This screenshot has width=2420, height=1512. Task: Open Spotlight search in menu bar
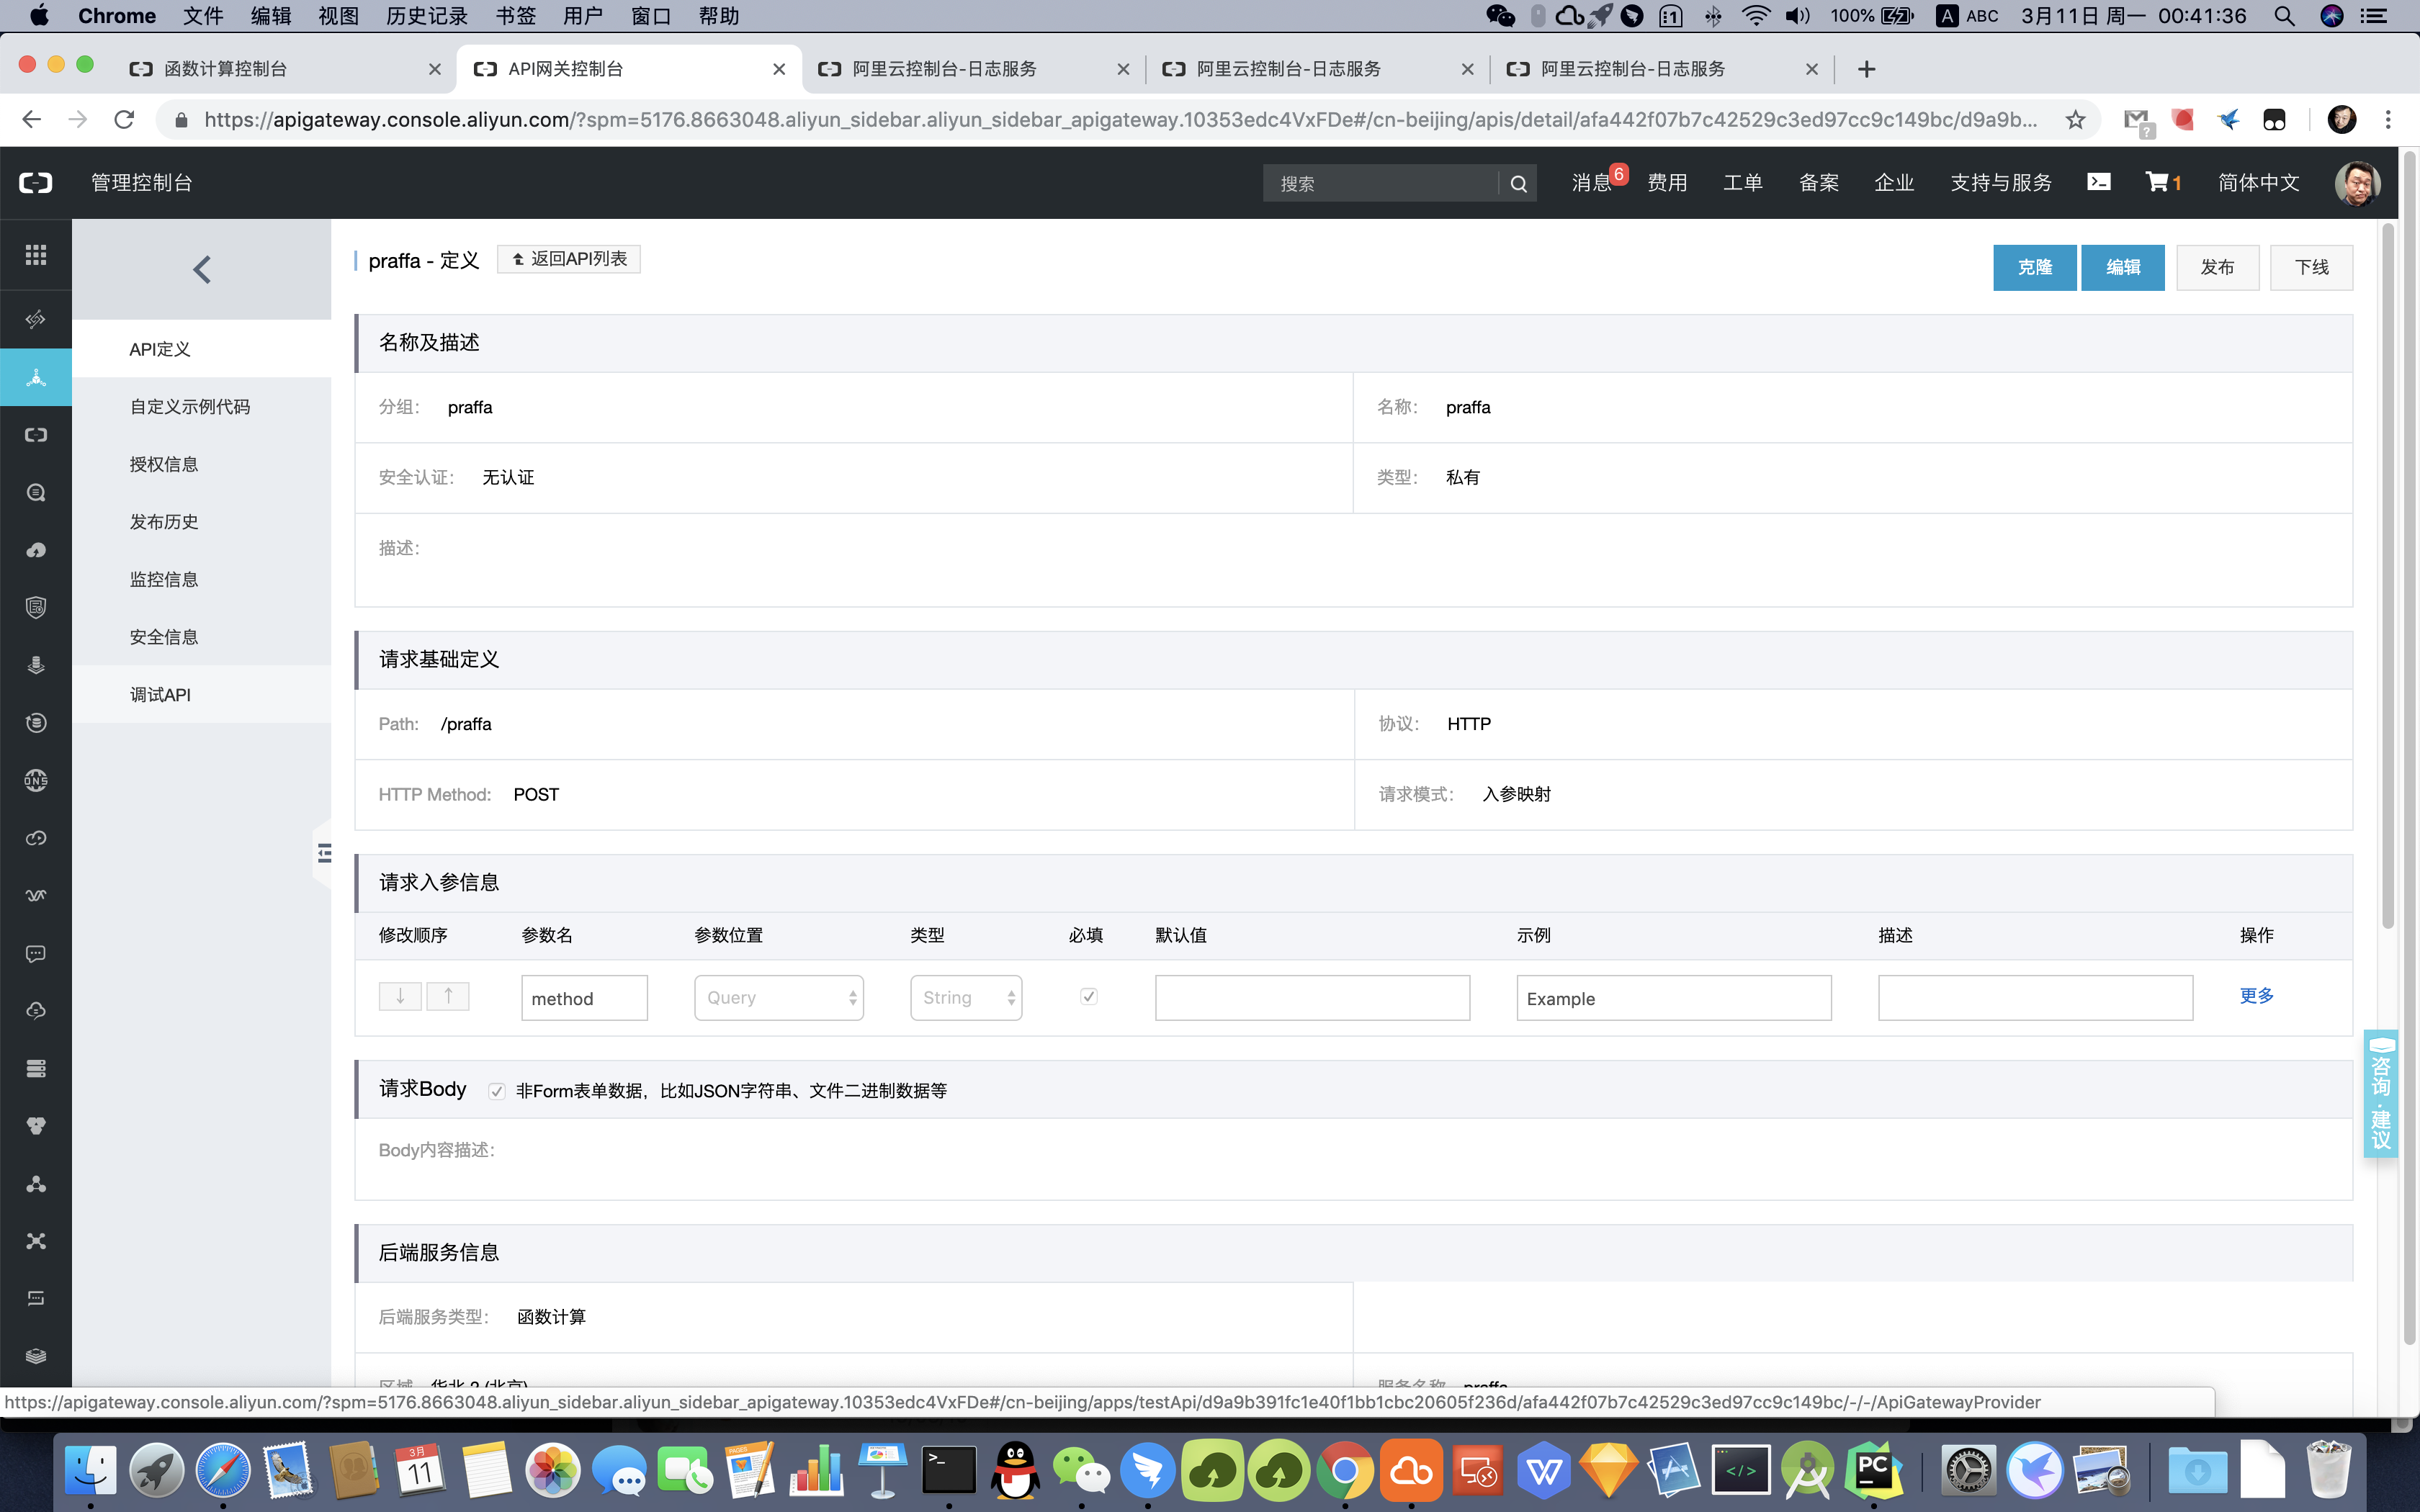point(2284,16)
